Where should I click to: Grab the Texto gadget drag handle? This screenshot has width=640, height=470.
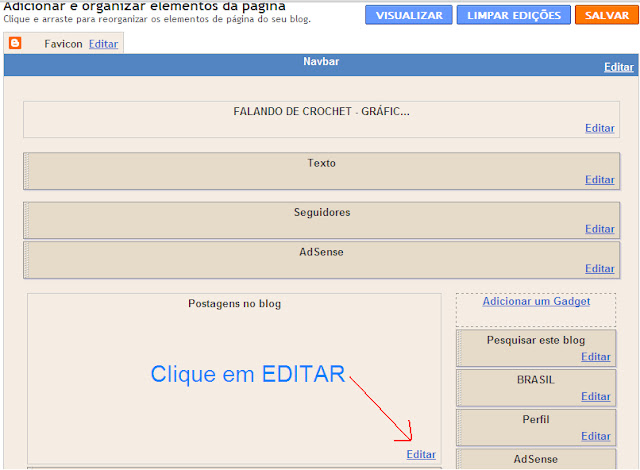[27, 171]
